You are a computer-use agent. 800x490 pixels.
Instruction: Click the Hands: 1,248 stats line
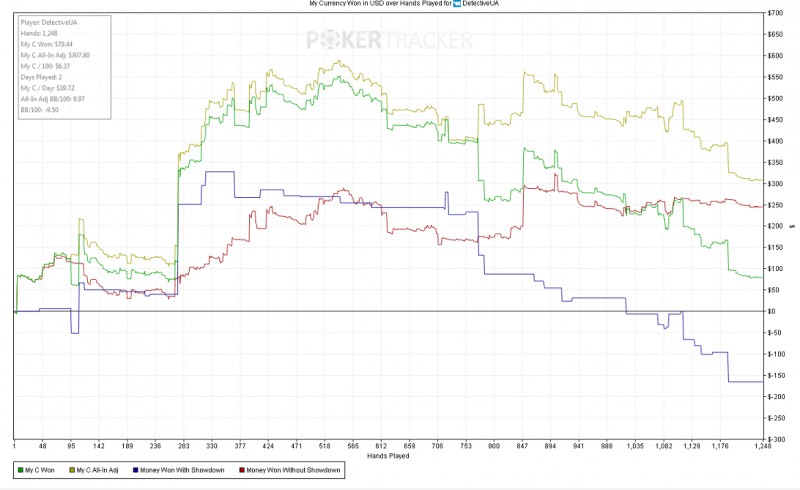(39, 33)
